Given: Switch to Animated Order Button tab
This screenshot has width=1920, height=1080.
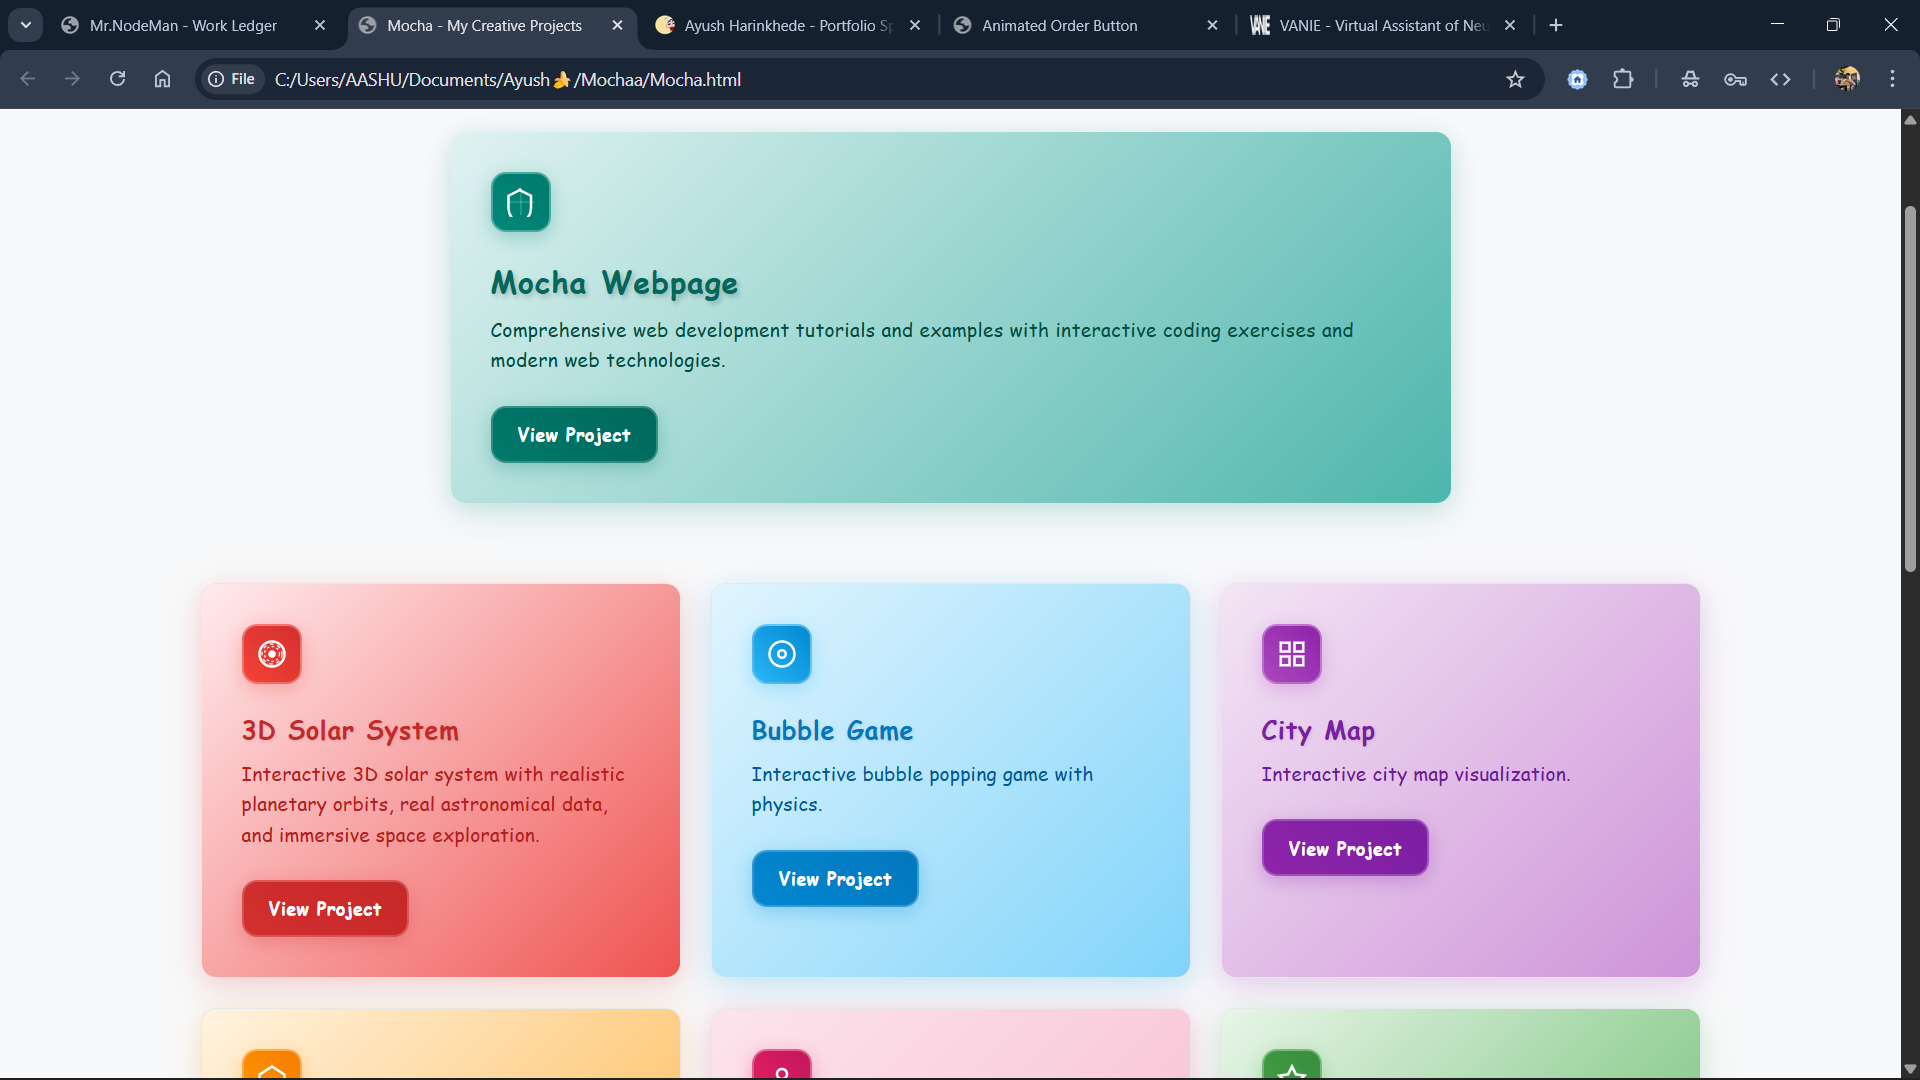Looking at the screenshot, I should (1059, 25).
